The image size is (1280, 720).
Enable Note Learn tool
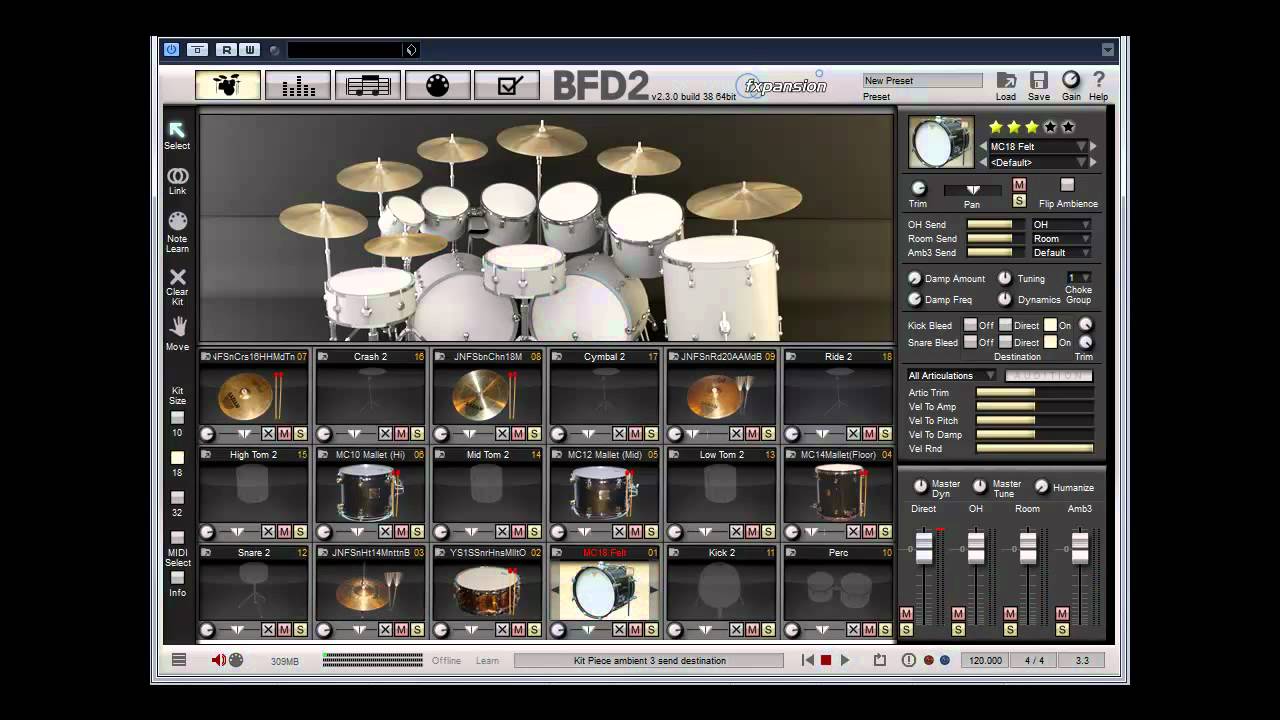177,221
